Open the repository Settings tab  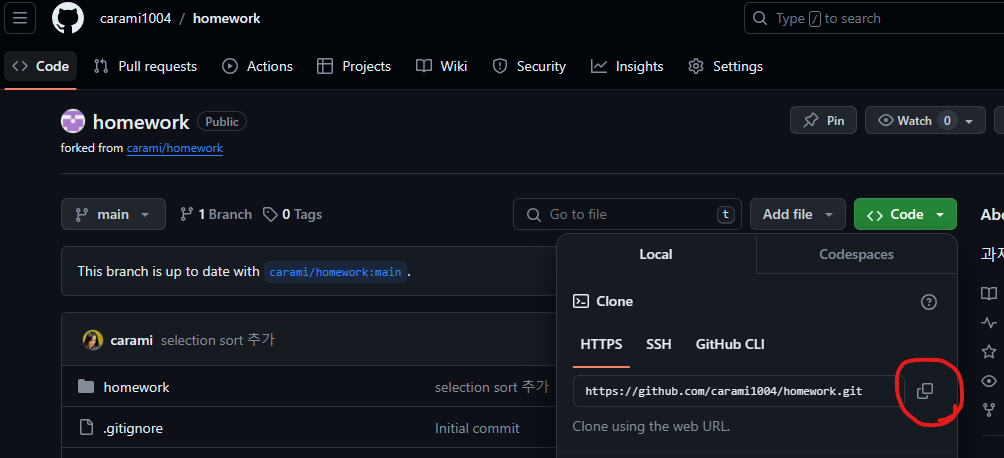click(725, 67)
